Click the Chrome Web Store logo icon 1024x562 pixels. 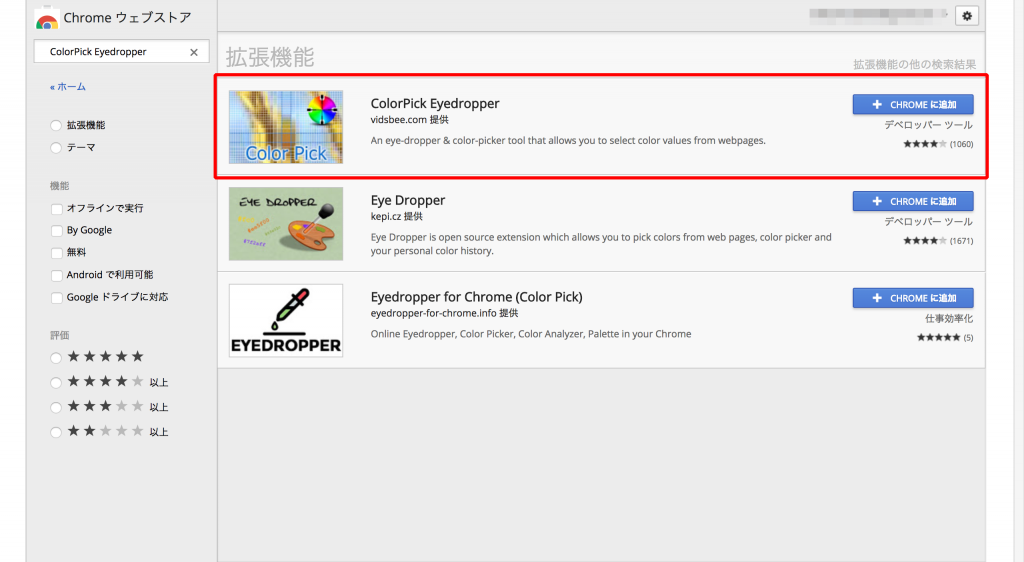pos(47,19)
